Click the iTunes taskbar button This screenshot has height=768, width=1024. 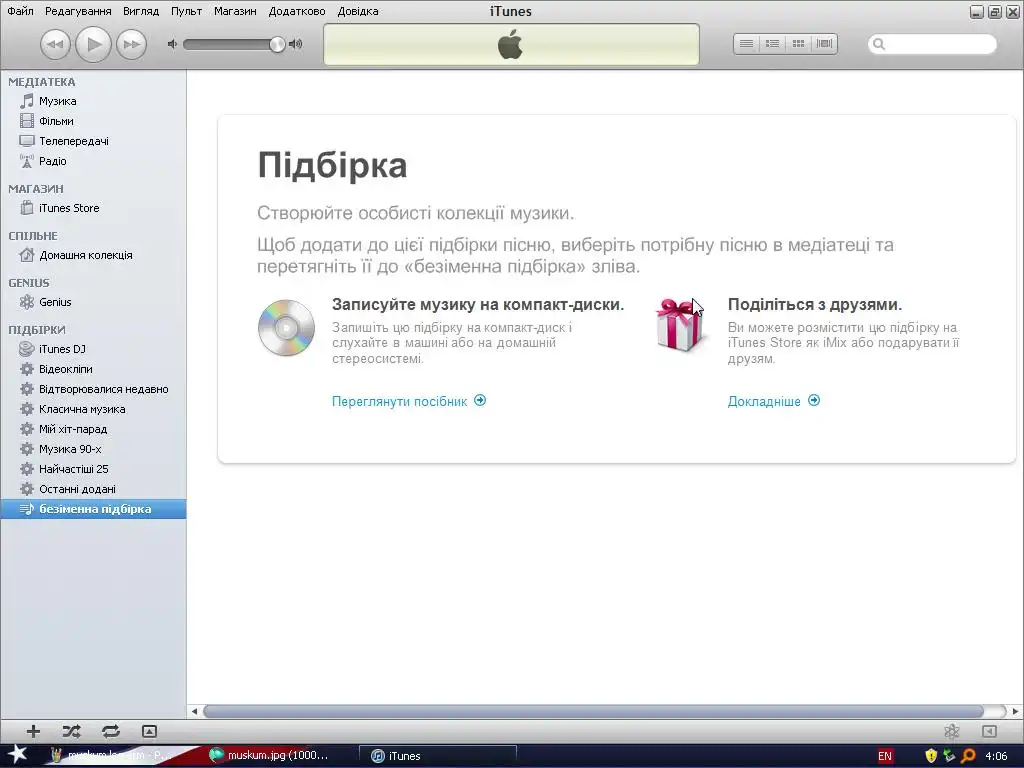(438, 756)
